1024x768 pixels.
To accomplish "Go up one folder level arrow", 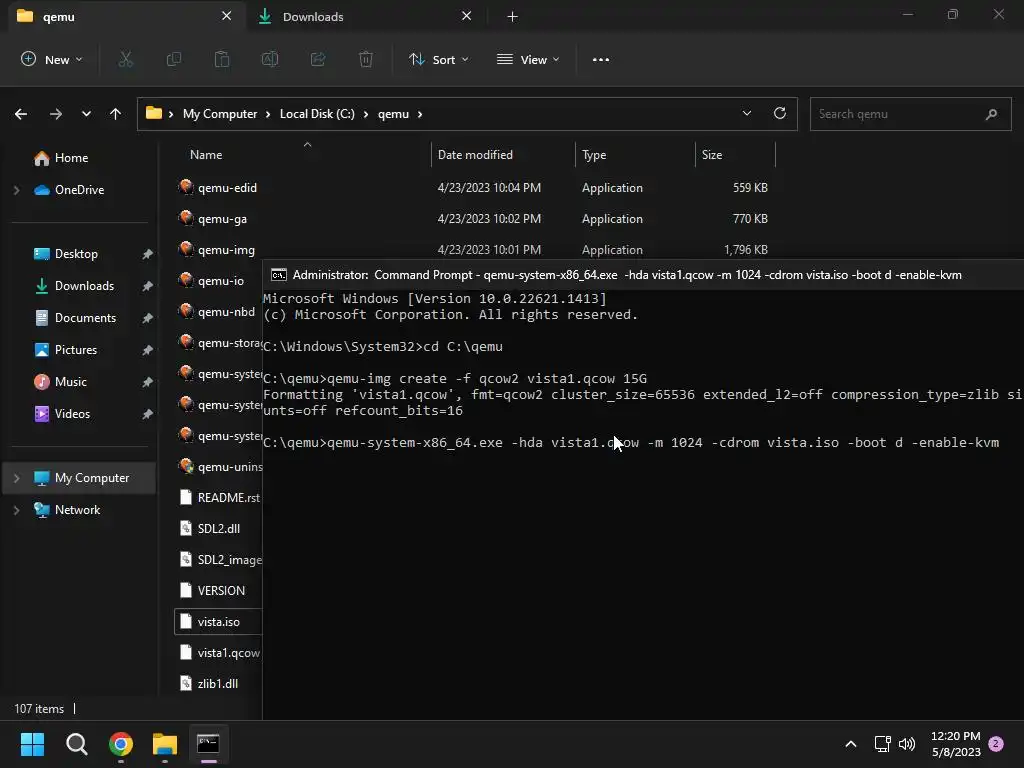I will pyautogui.click(x=116, y=114).
